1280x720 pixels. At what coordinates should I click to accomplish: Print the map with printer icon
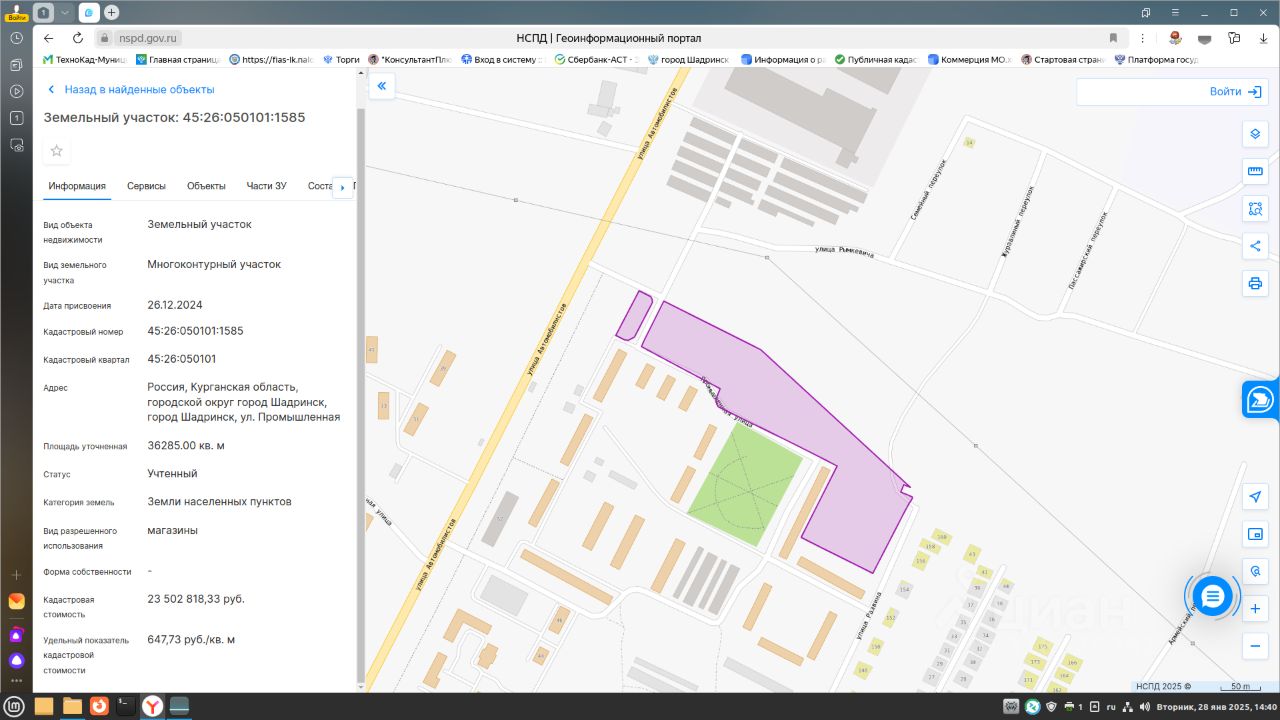1255,283
